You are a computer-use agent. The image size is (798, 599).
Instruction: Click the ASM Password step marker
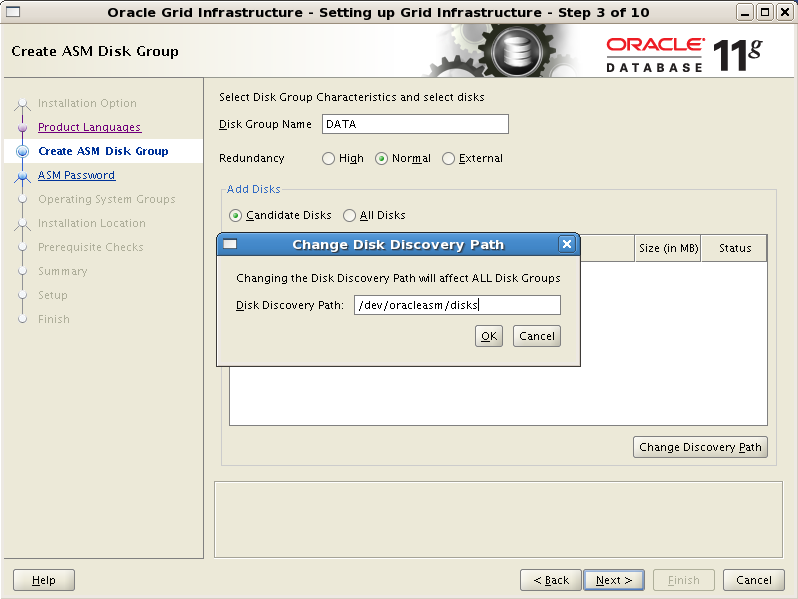click(x=22, y=176)
